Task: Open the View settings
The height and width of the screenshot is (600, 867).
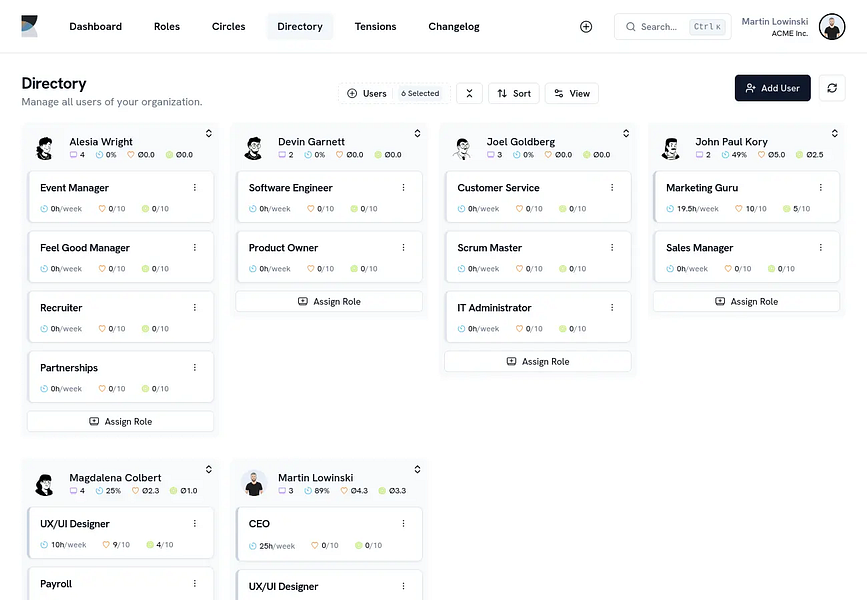Action: coord(572,93)
